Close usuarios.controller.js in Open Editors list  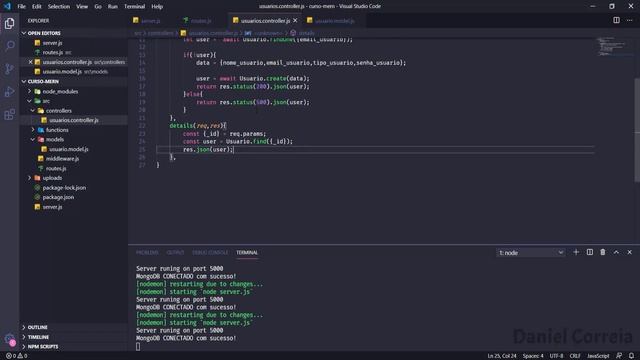click(x=31, y=62)
